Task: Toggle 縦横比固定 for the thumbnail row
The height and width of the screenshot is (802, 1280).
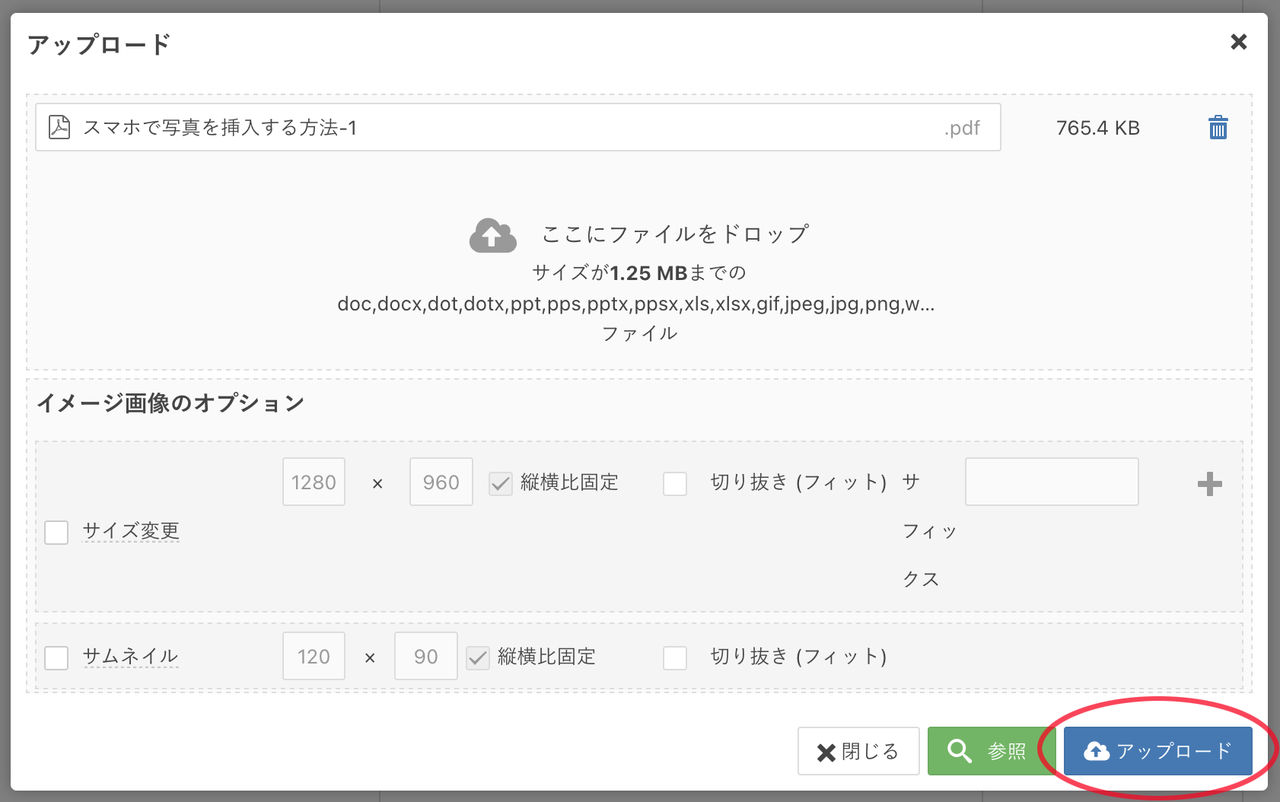Action: [477, 657]
